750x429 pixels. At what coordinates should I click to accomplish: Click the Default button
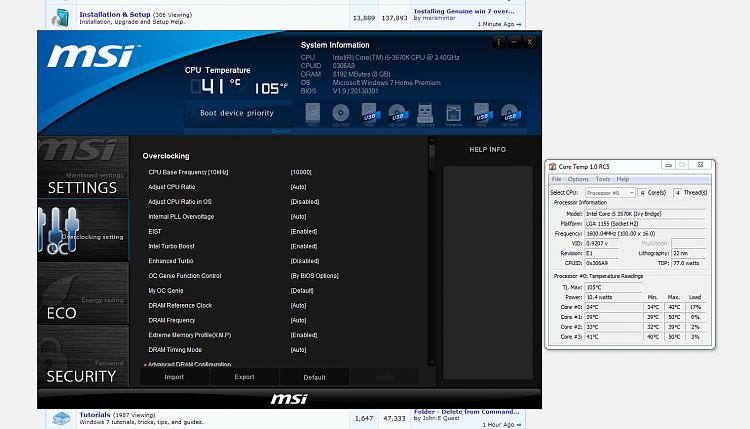pos(314,377)
